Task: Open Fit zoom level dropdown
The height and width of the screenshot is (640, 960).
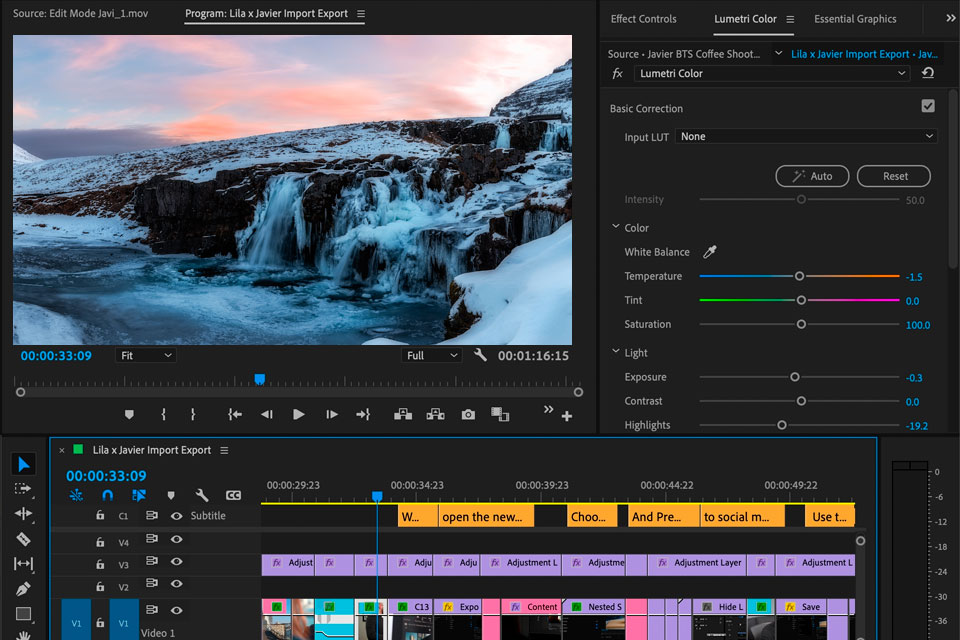Action: pyautogui.click(x=146, y=355)
